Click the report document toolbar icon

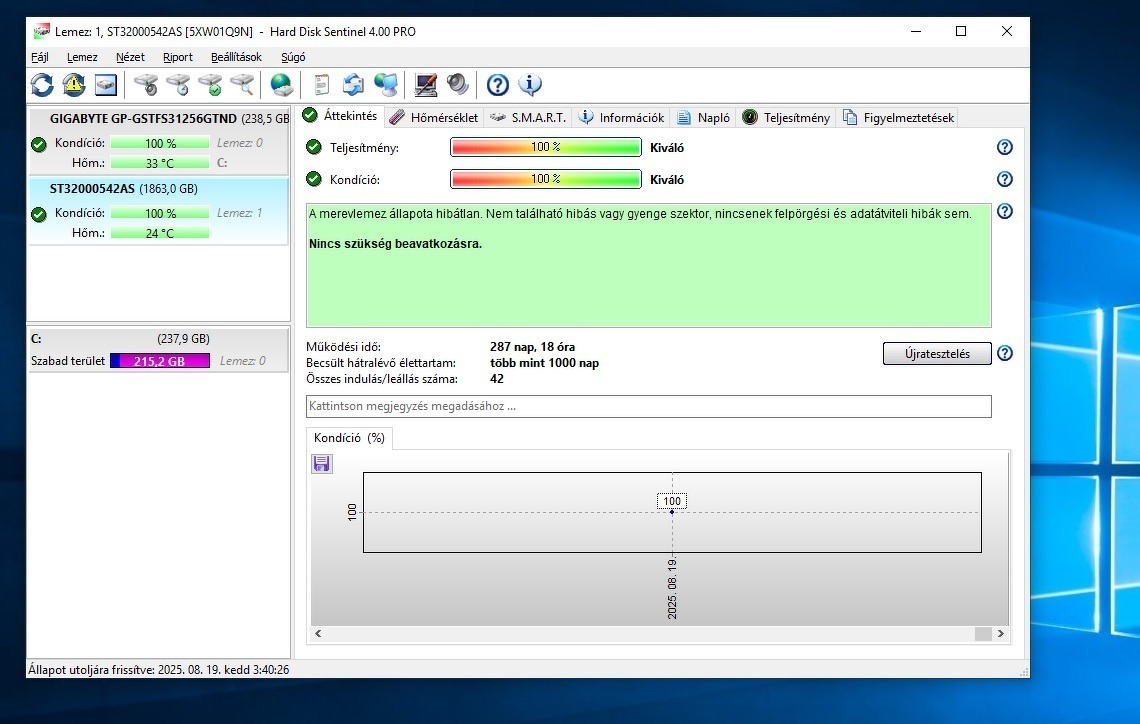click(x=321, y=85)
